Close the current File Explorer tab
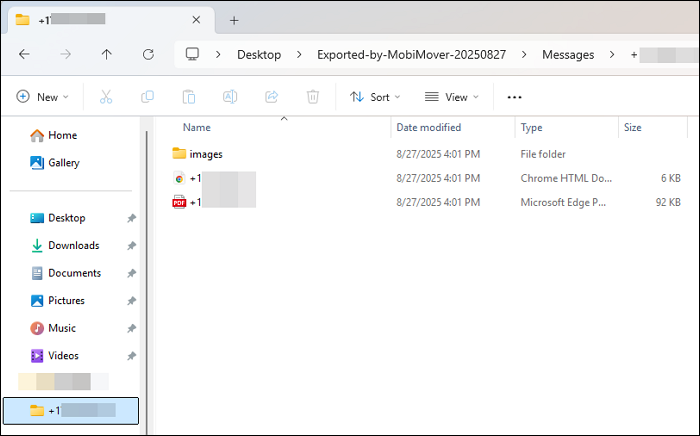Screen dimensions: 700x436 pos(196,20)
